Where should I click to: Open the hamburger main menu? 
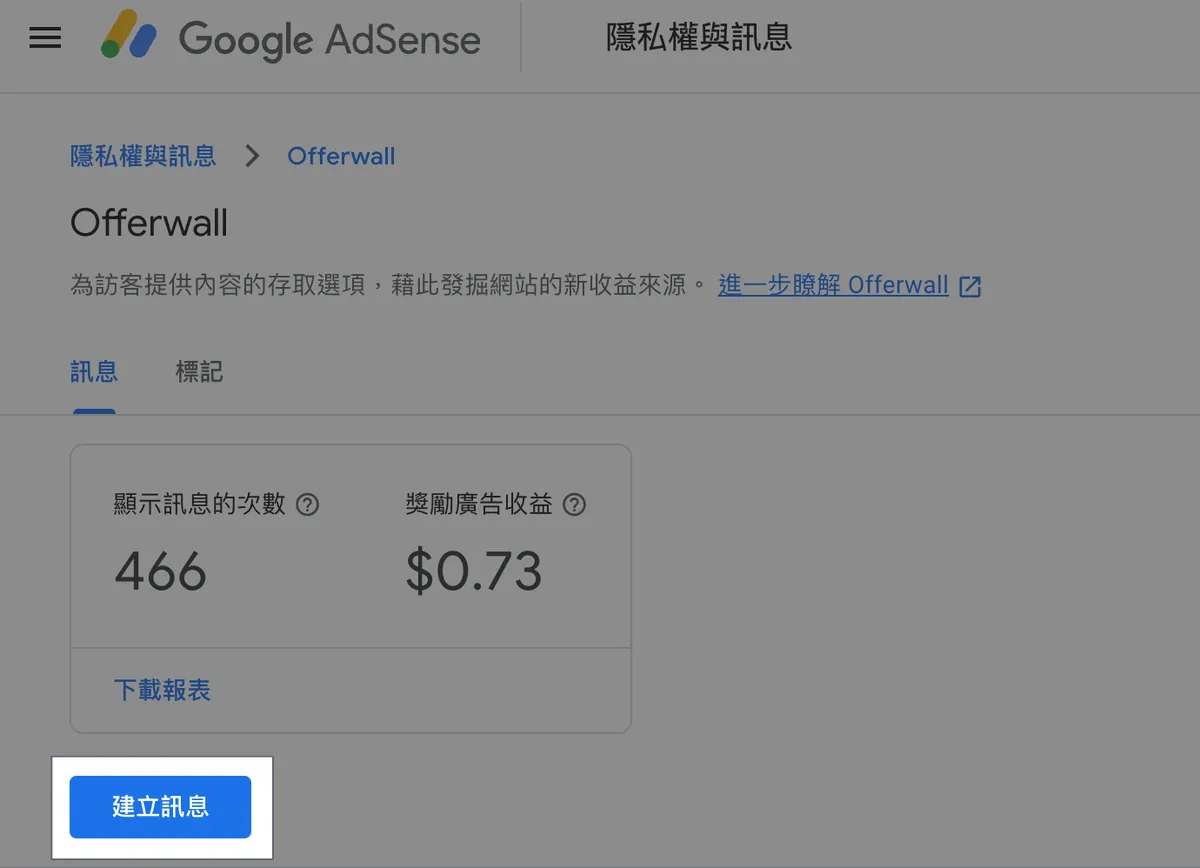[x=45, y=38]
